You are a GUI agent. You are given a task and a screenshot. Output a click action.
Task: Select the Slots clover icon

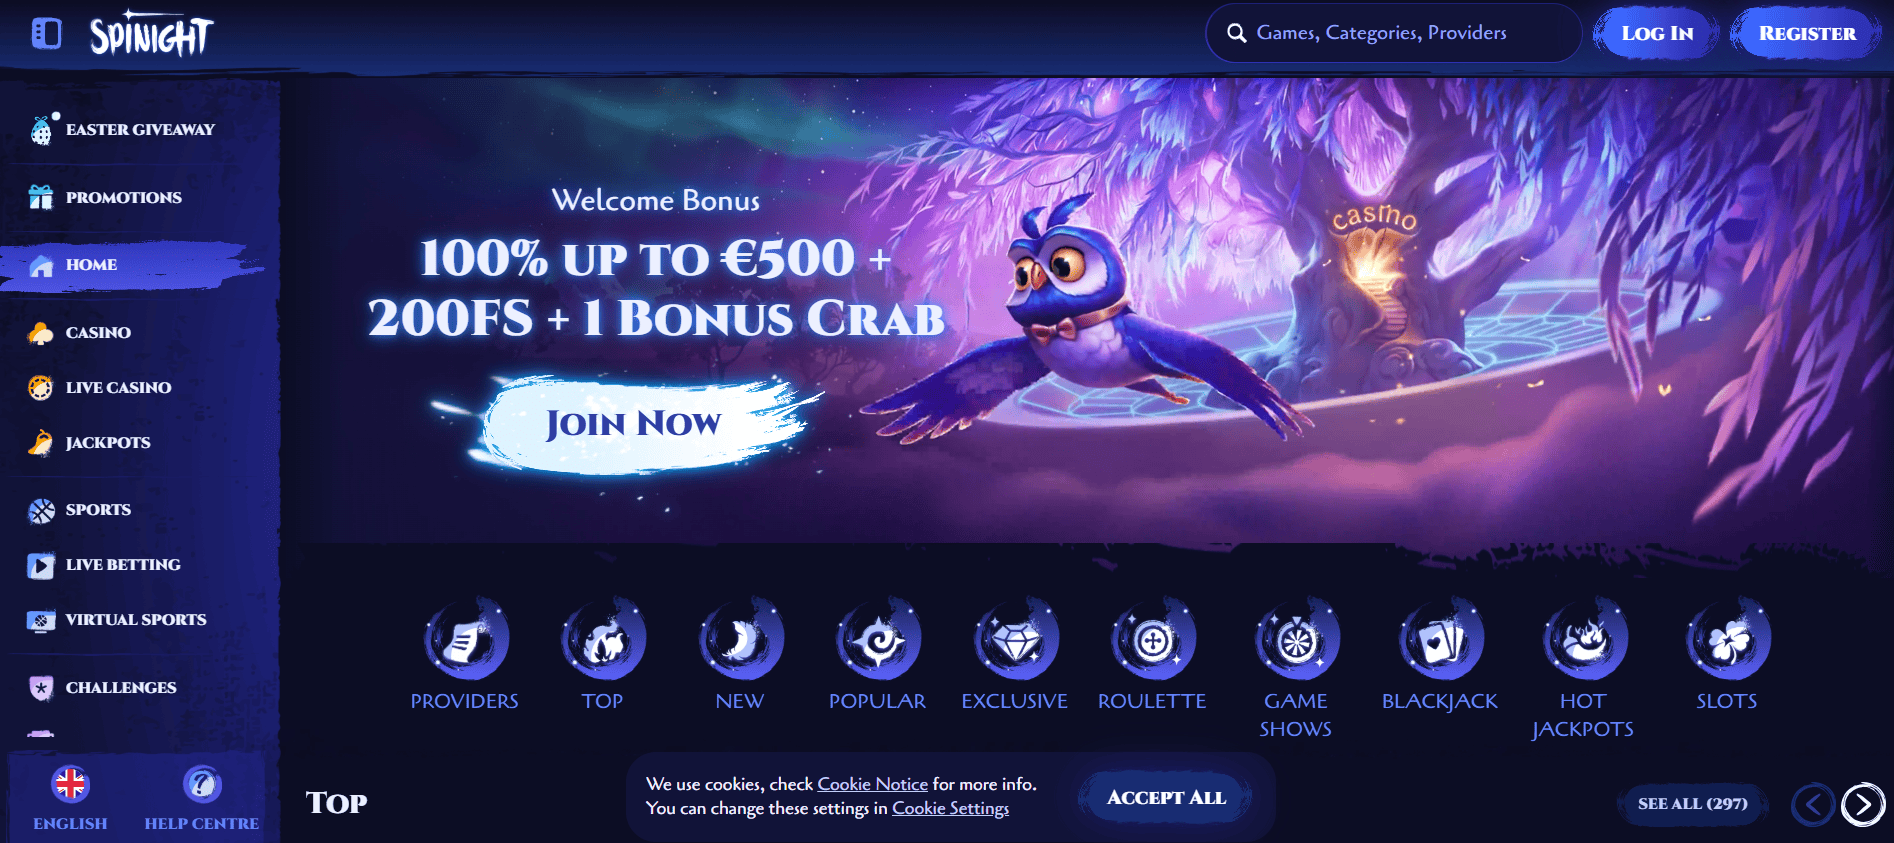click(1727, 639)
